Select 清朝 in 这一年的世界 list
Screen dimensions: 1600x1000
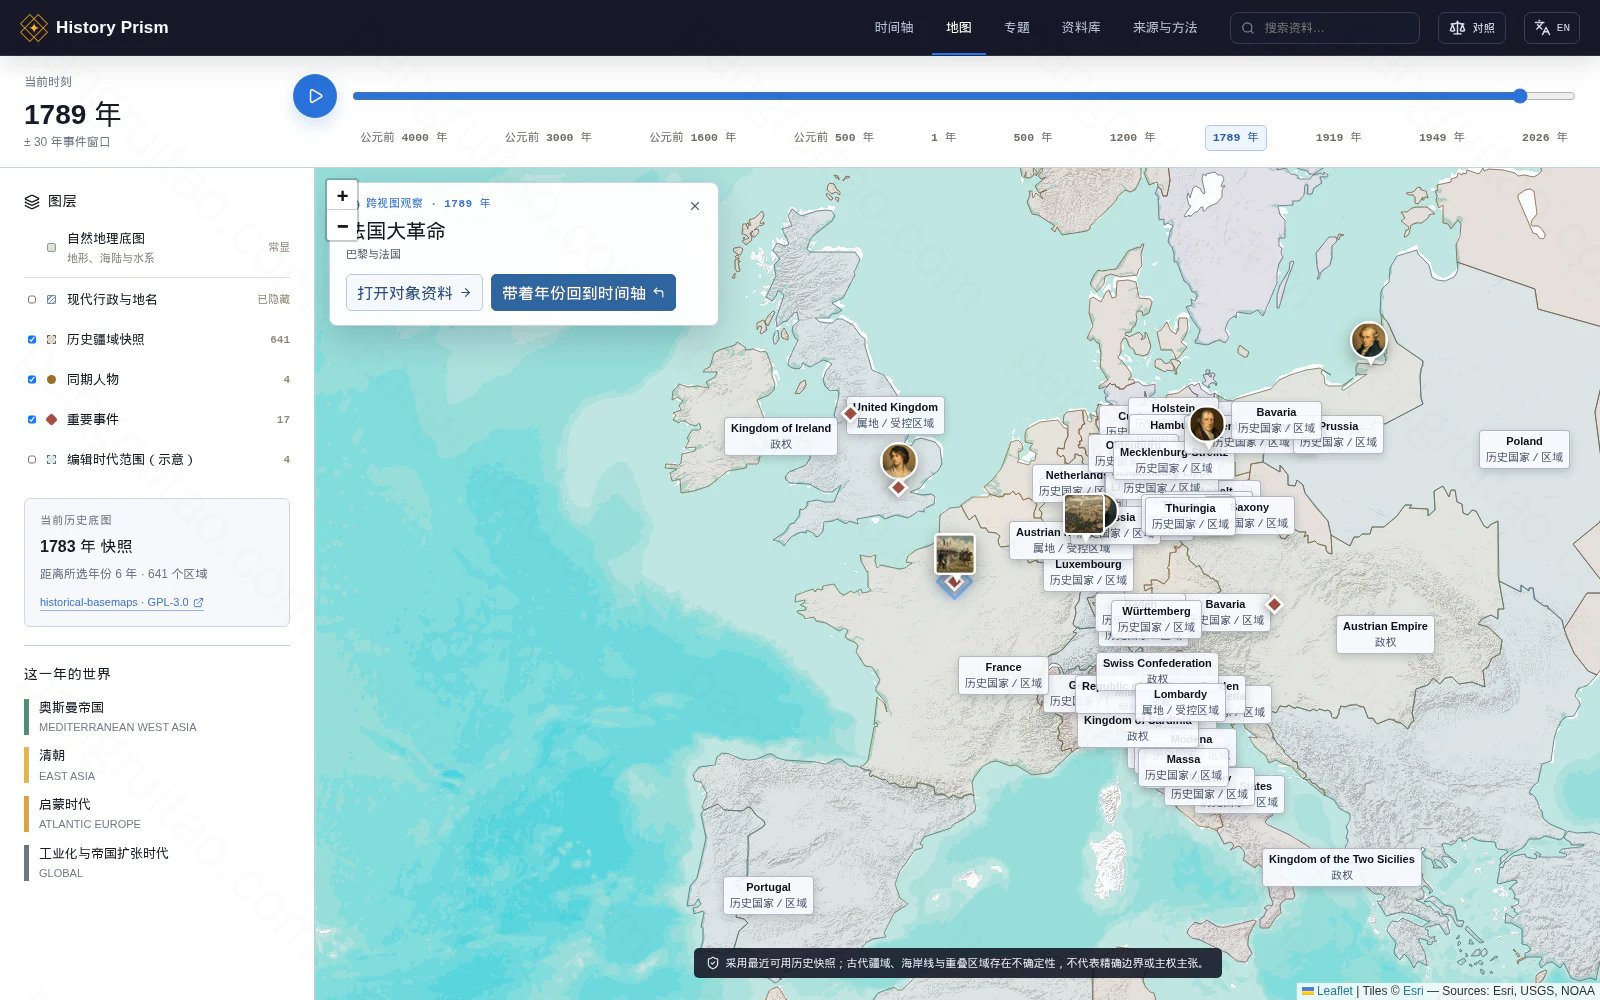click(157, 765)
